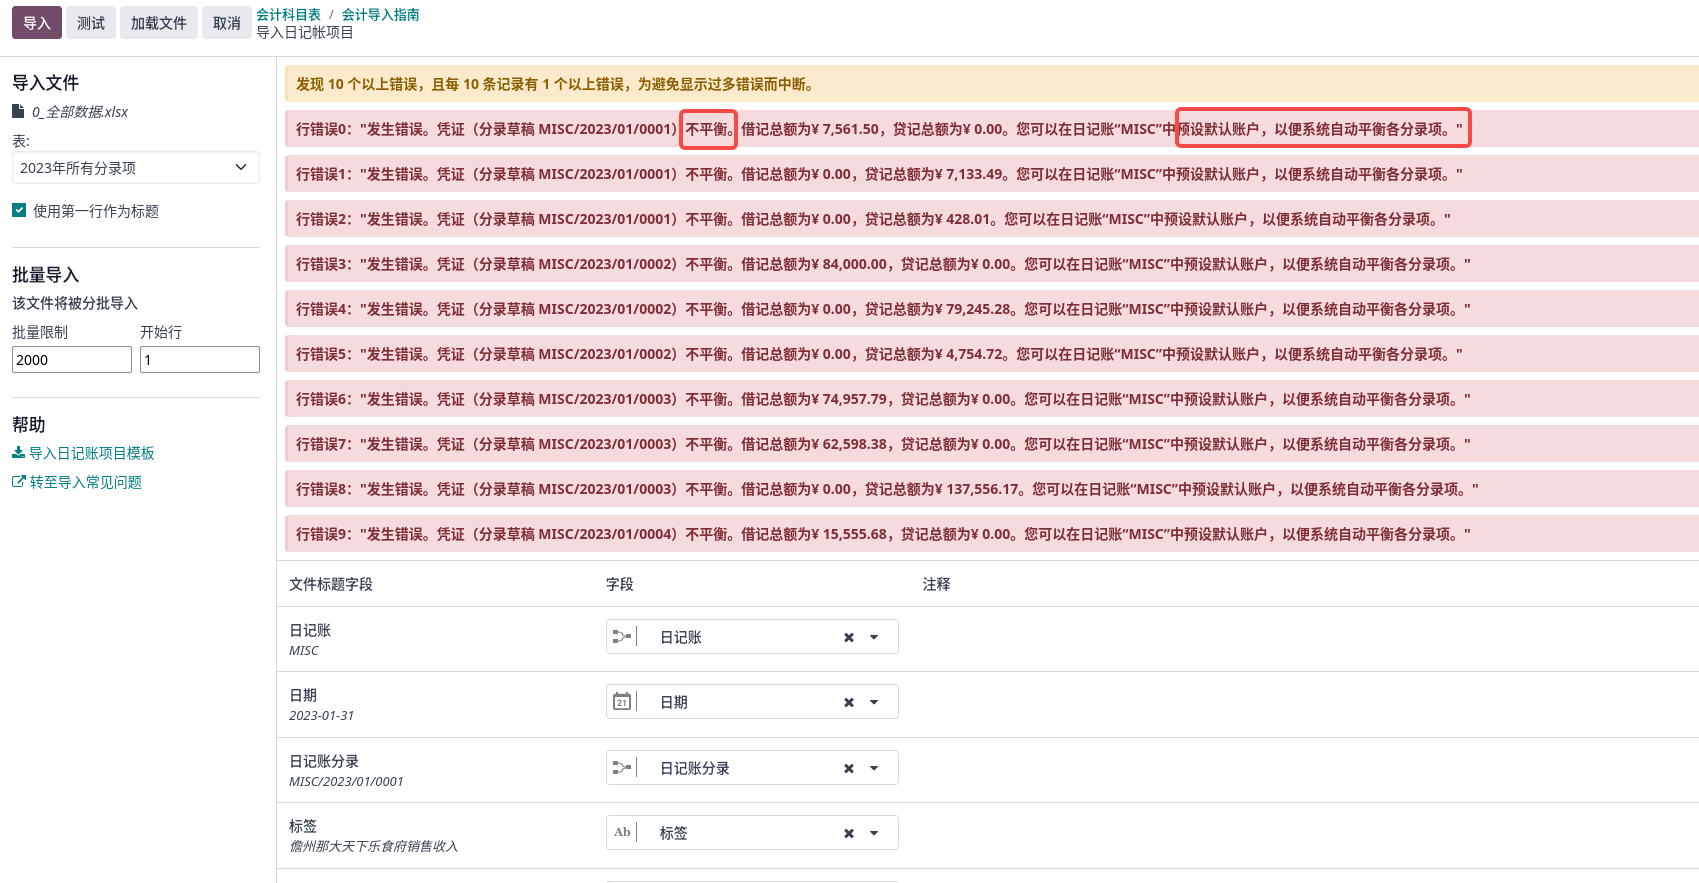1699x883 pixels.
Task: Click the 取消 button
Action: tap(227, 23)
